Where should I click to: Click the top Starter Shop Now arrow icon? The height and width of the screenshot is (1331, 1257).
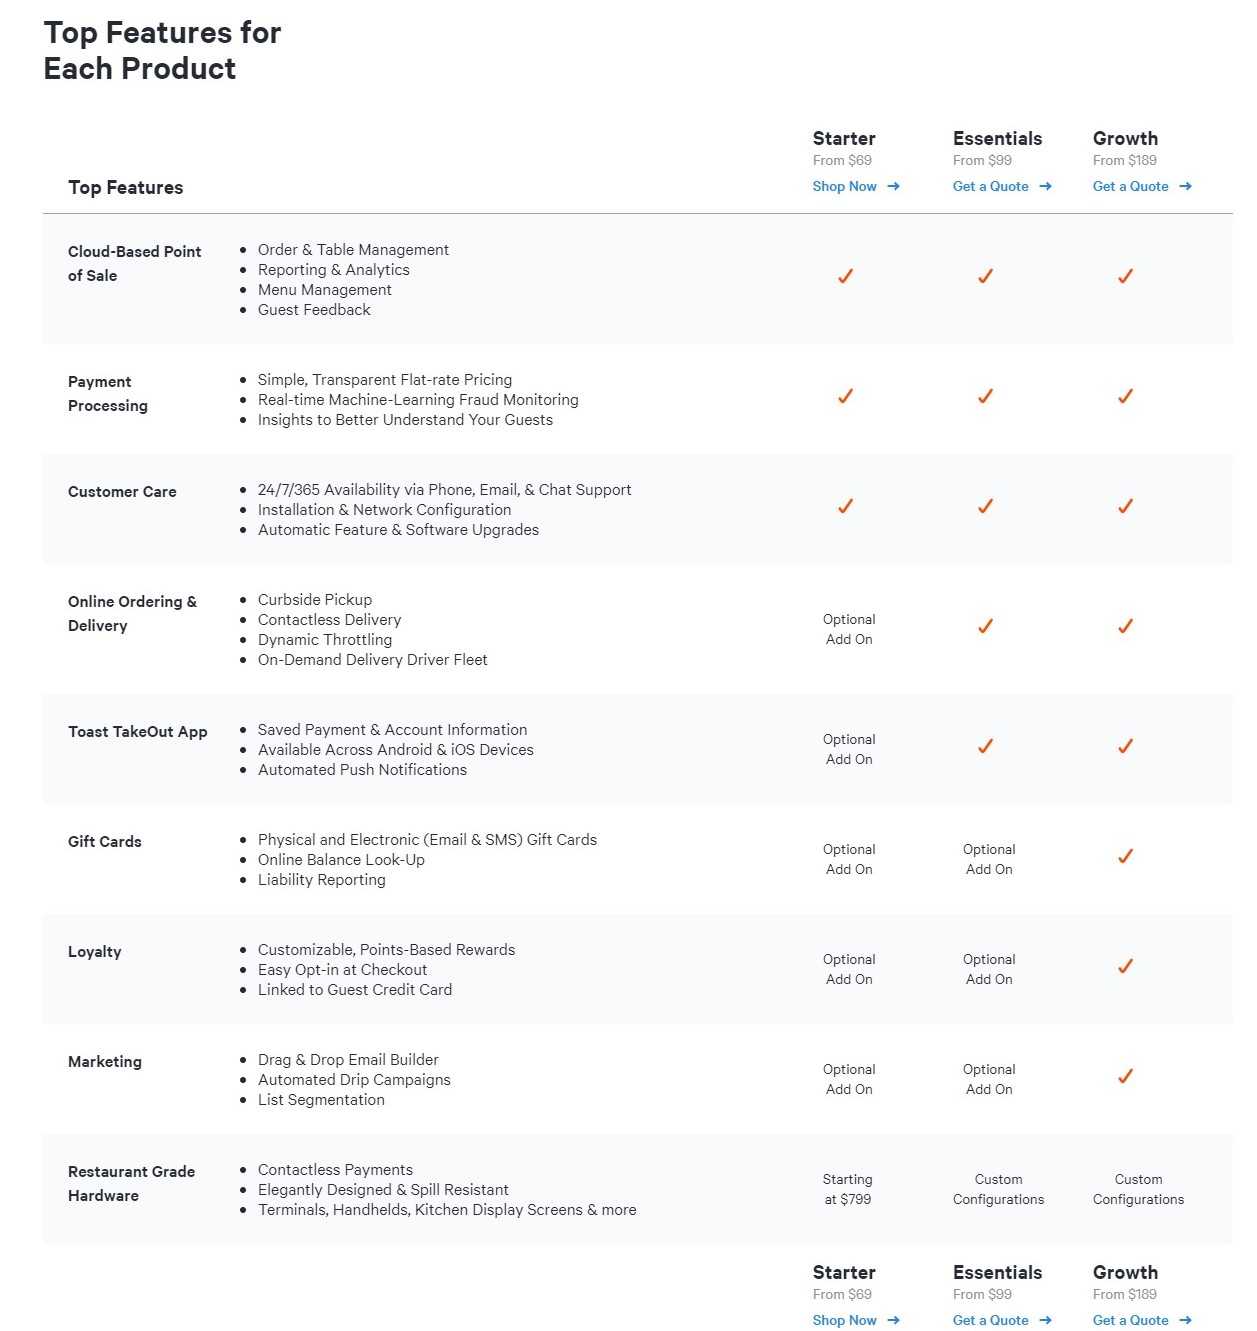point(893,187)
